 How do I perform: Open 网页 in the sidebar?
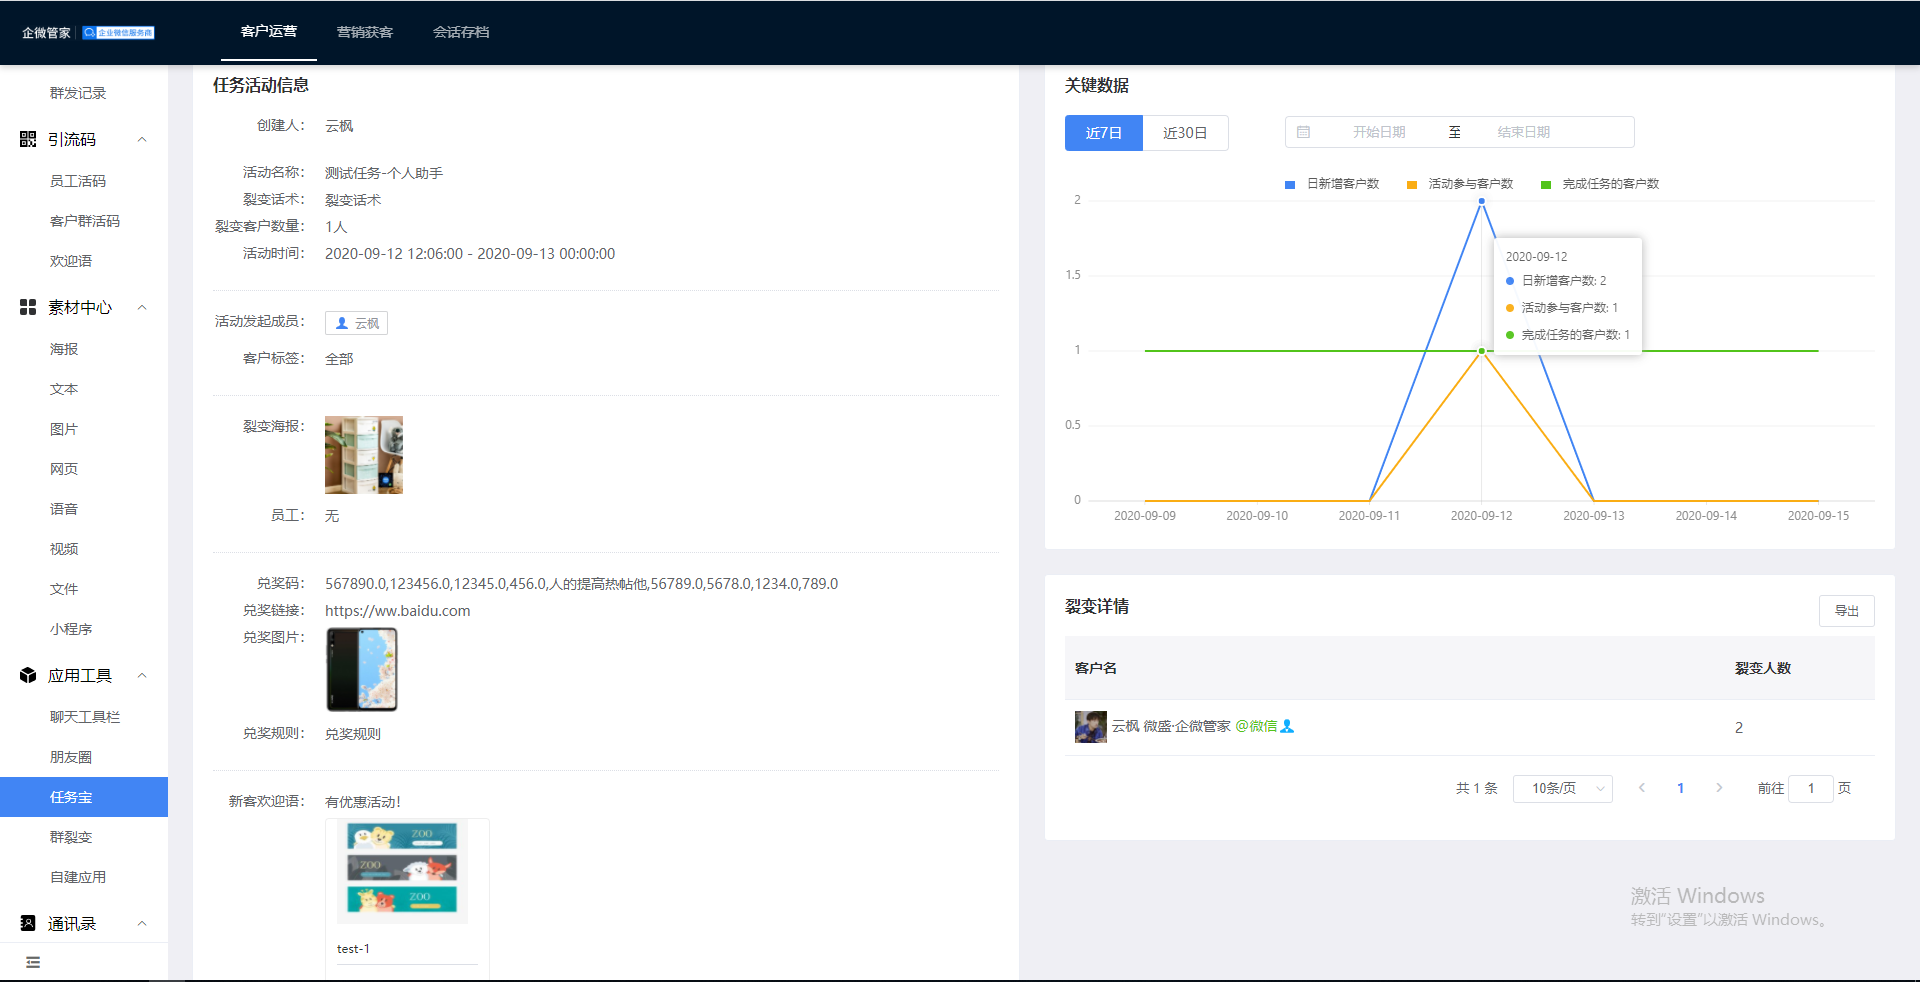click(64, 469)
